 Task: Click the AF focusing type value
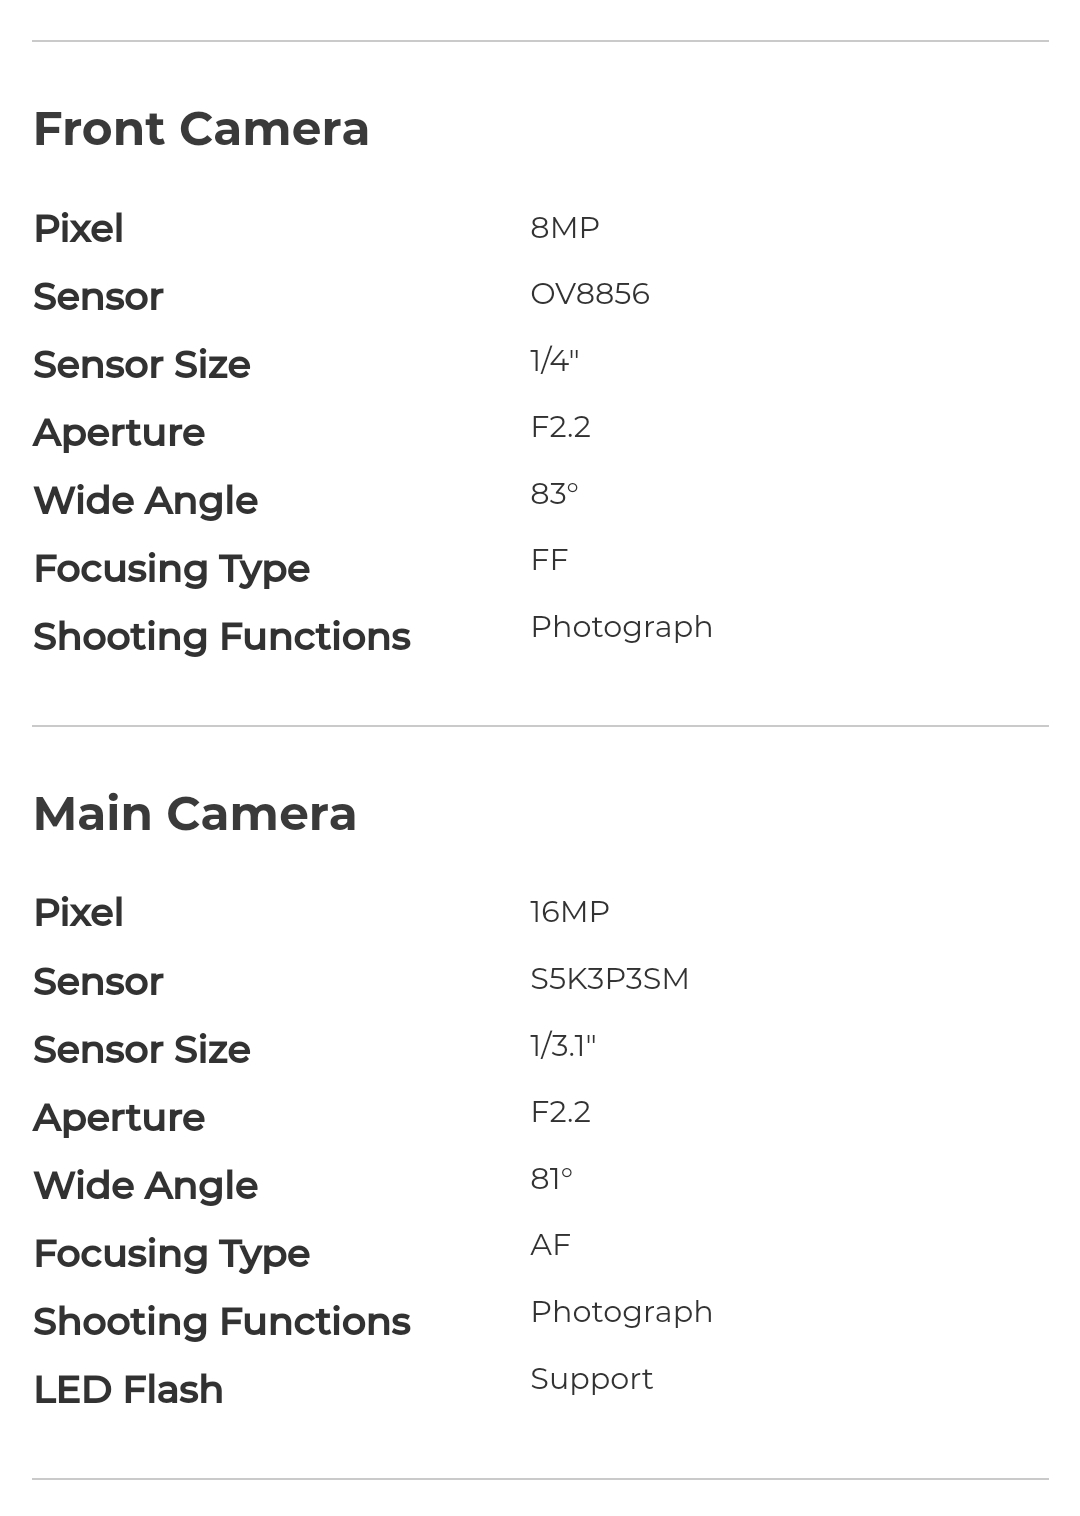[551, 1245]
